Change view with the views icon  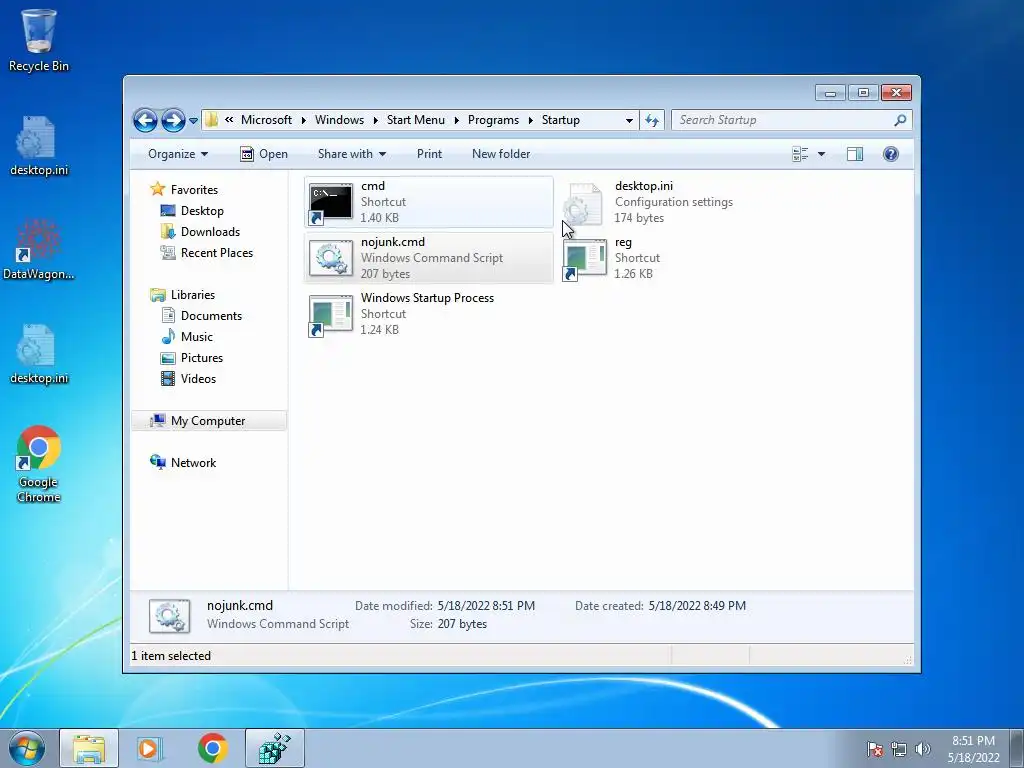pyautogui.click(x=800, y=154)
